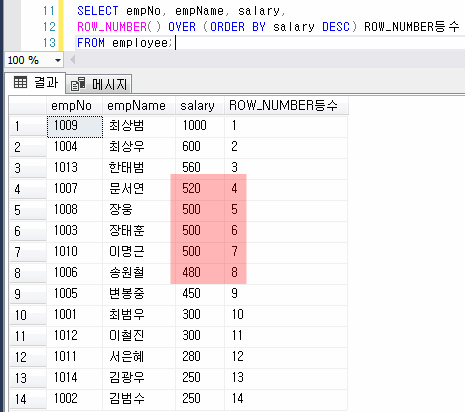
Task: Click empNo cell 1007
Action: [75, 189]
